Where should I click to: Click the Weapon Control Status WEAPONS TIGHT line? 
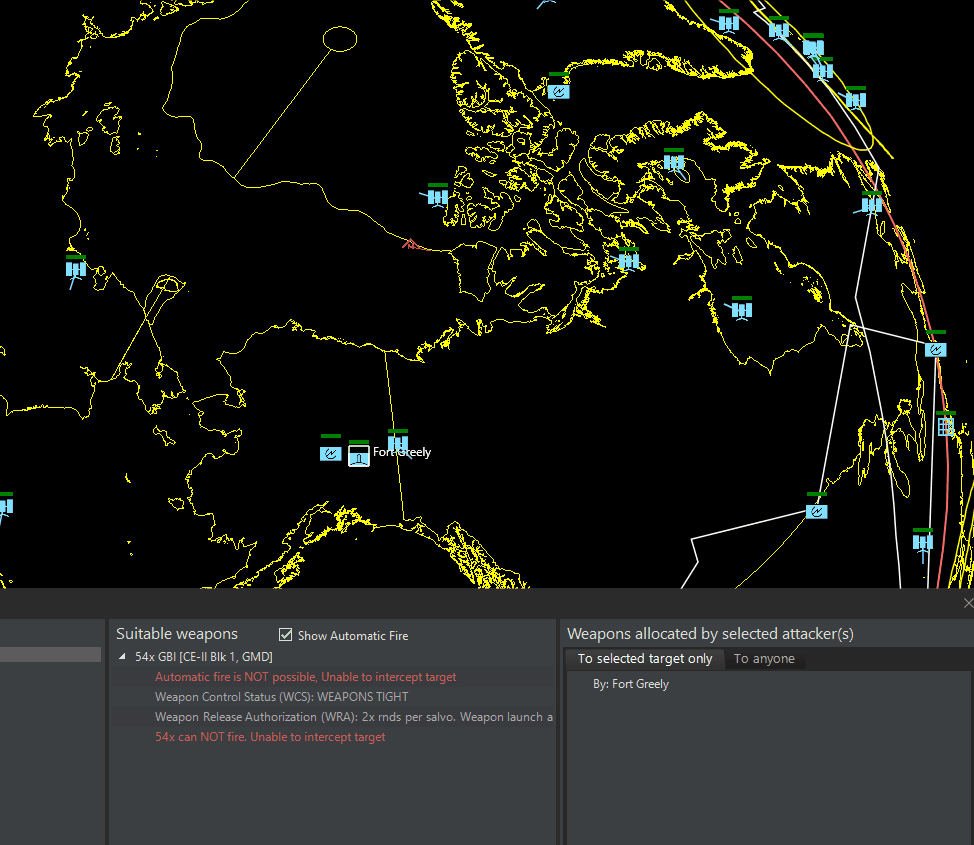(281, 697)
